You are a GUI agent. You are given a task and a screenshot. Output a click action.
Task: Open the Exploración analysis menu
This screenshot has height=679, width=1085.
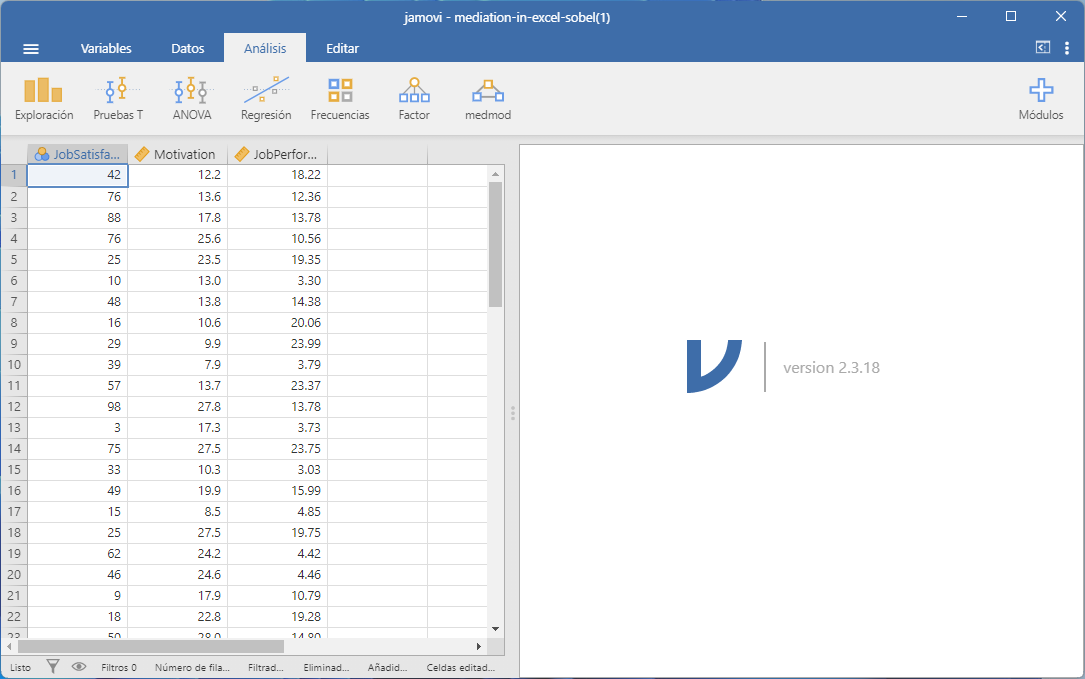(x=44, y=99)
